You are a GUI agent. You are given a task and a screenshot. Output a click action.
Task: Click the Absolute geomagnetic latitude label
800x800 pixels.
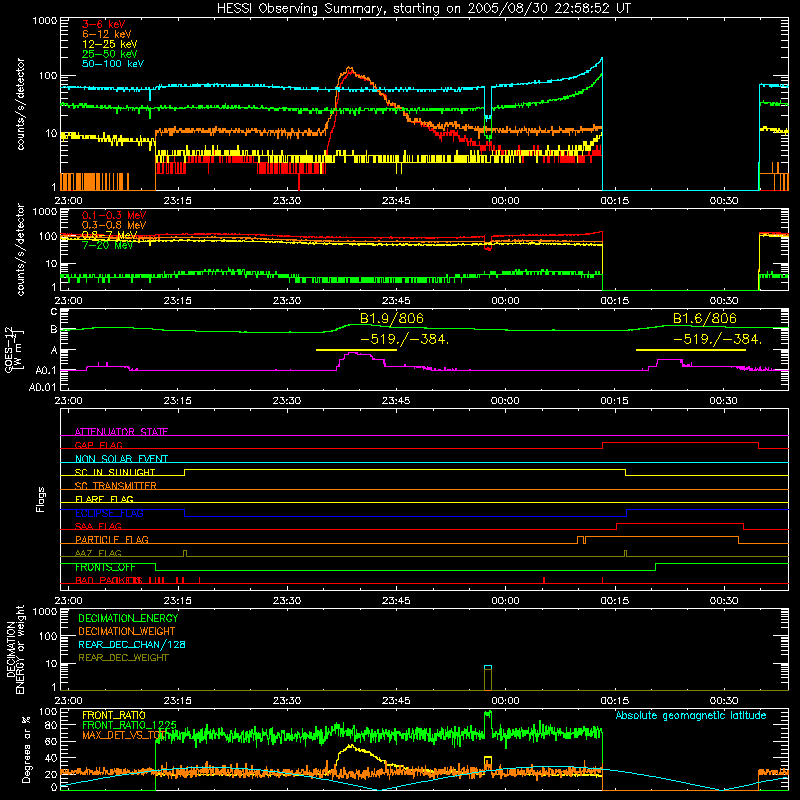(691, 715)
